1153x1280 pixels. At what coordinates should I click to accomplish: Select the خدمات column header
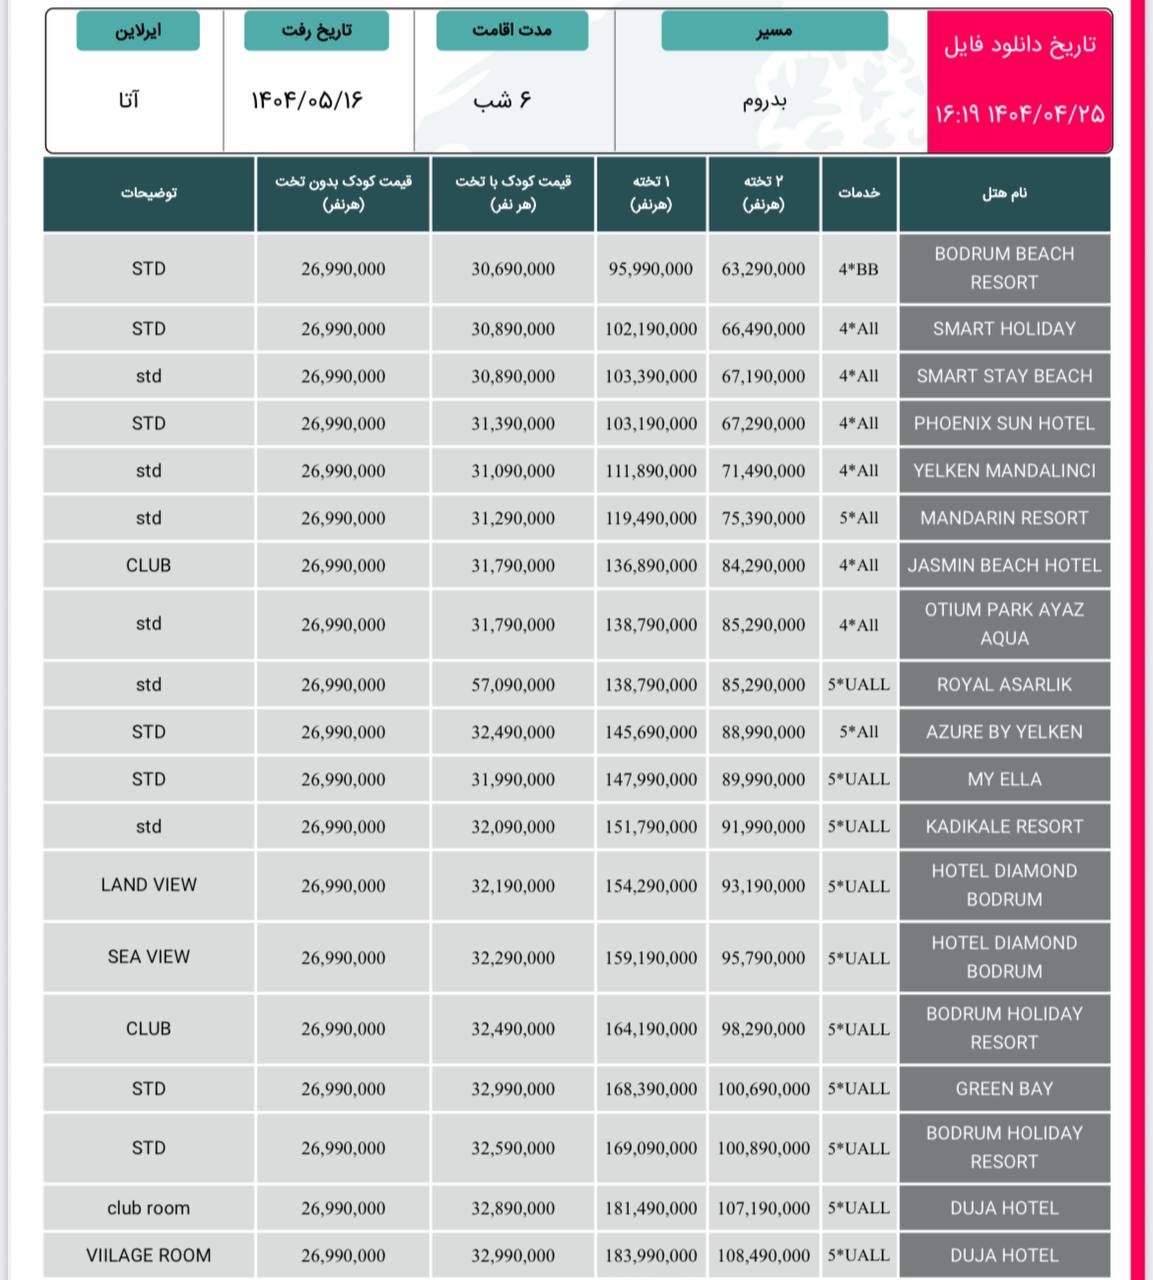859,194
